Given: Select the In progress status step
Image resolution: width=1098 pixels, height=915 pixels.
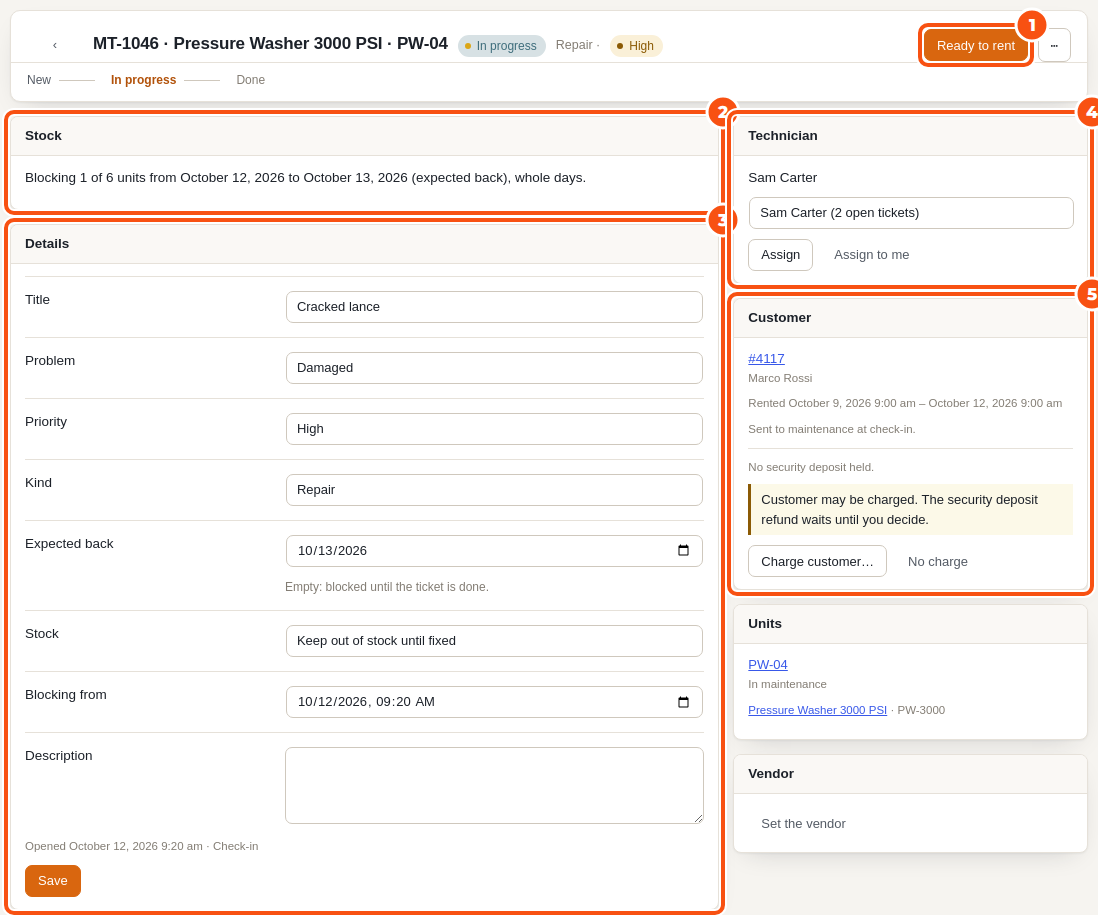Looking at the screenshot, I should pyautogui.click(x=144, y=80).
